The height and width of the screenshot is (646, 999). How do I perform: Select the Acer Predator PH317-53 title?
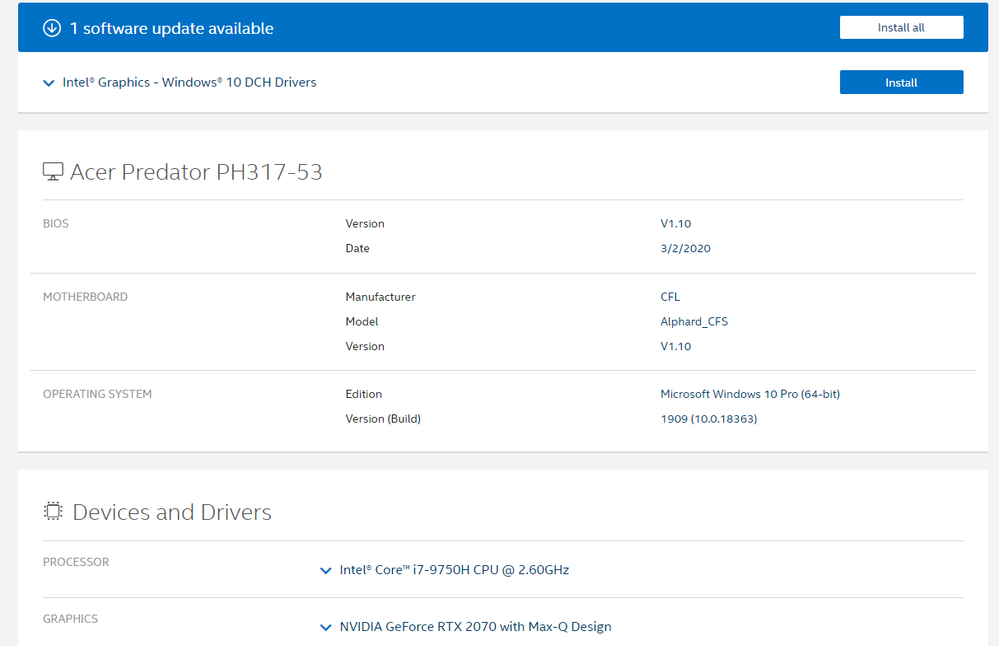[x=196, y=172]
